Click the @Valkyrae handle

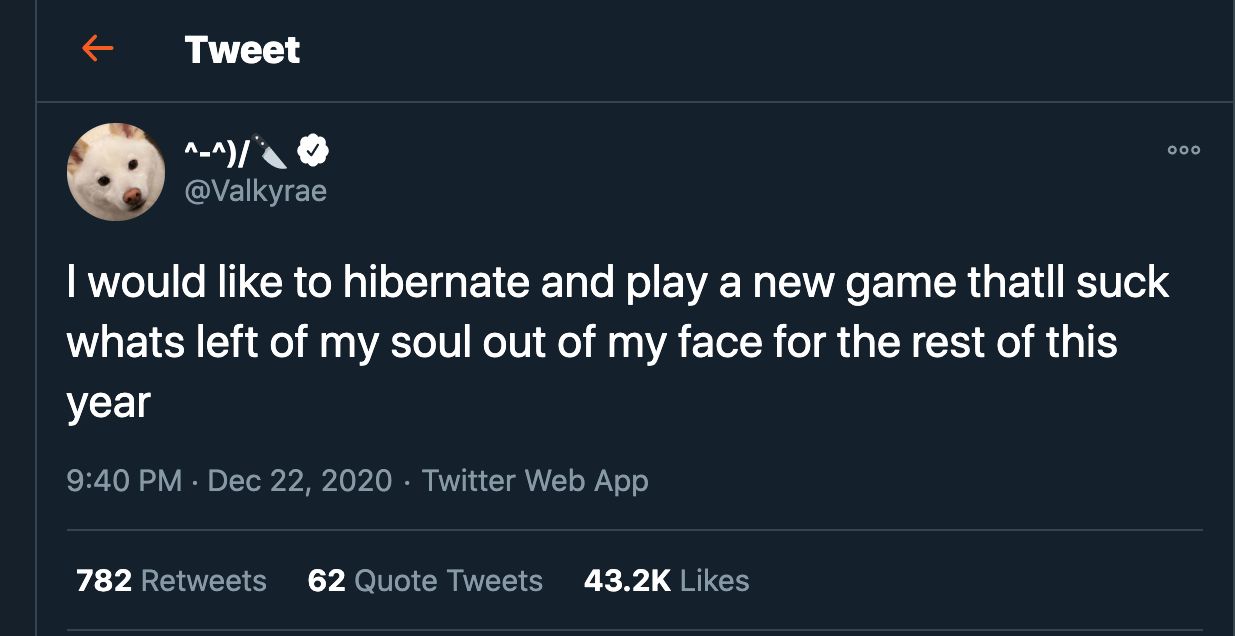click(x=255, y=190)
